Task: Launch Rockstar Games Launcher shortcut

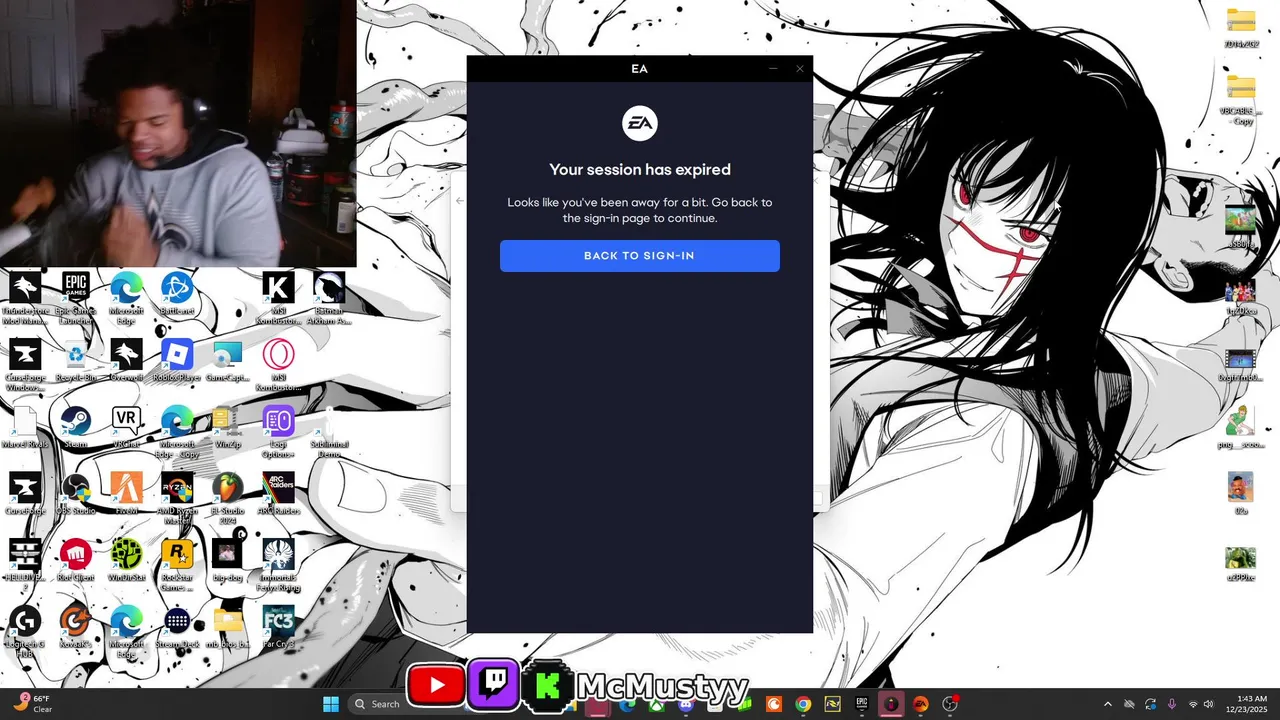Action: [177, 566]
